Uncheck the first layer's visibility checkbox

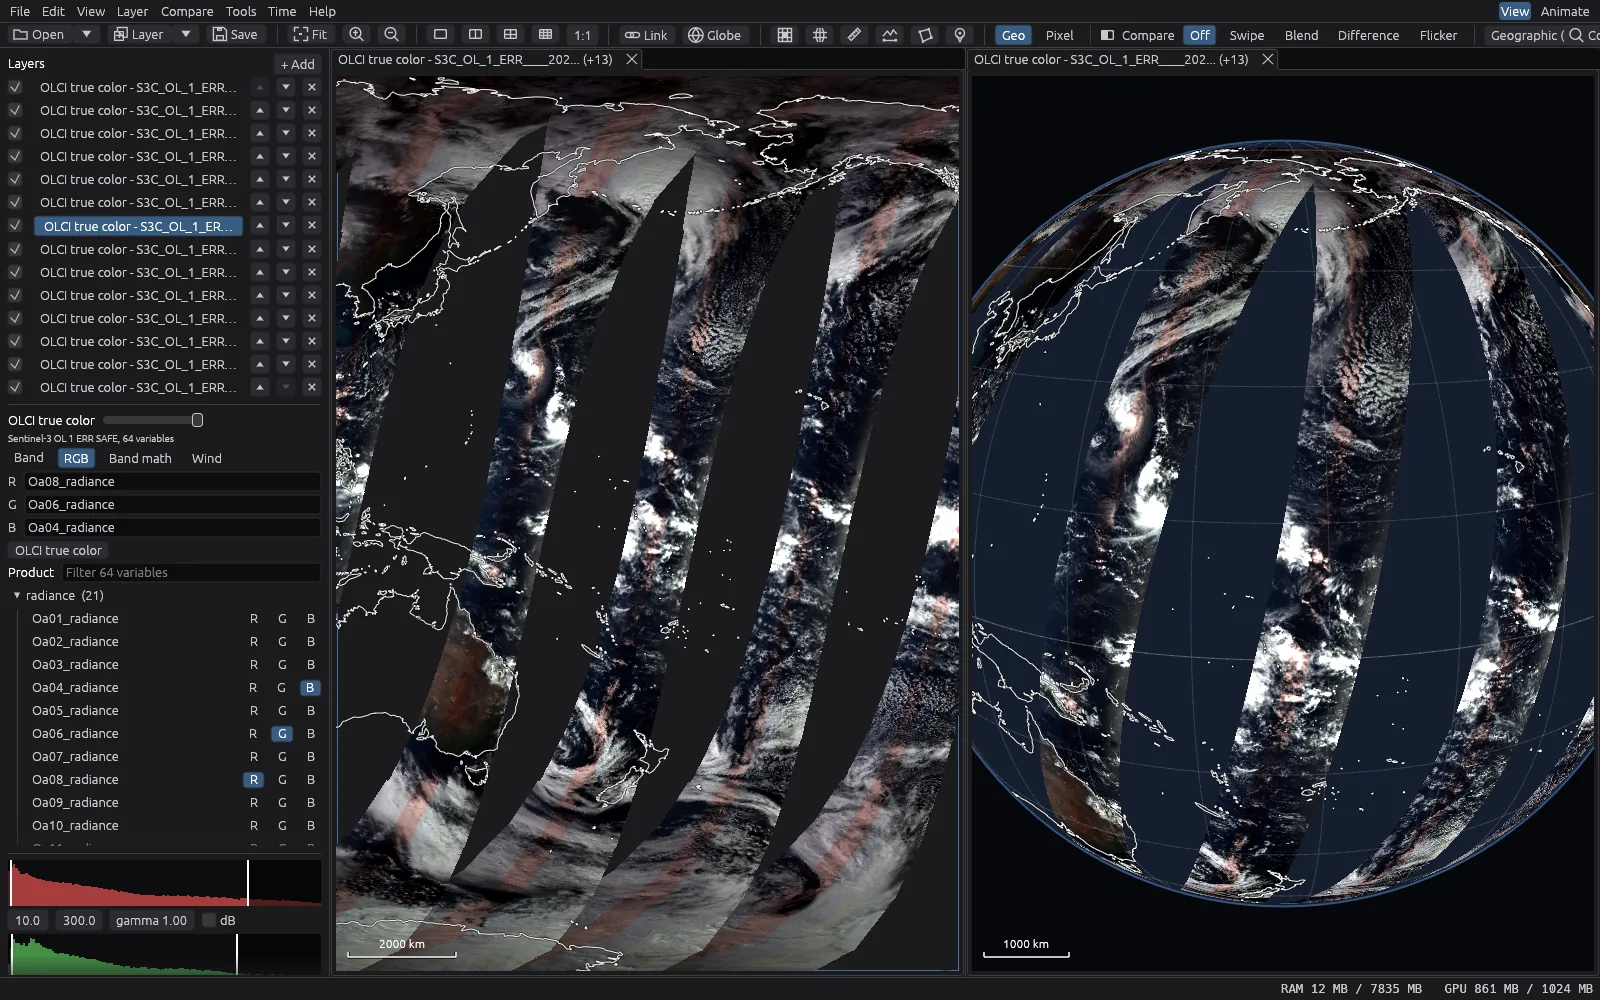(15, 87)
